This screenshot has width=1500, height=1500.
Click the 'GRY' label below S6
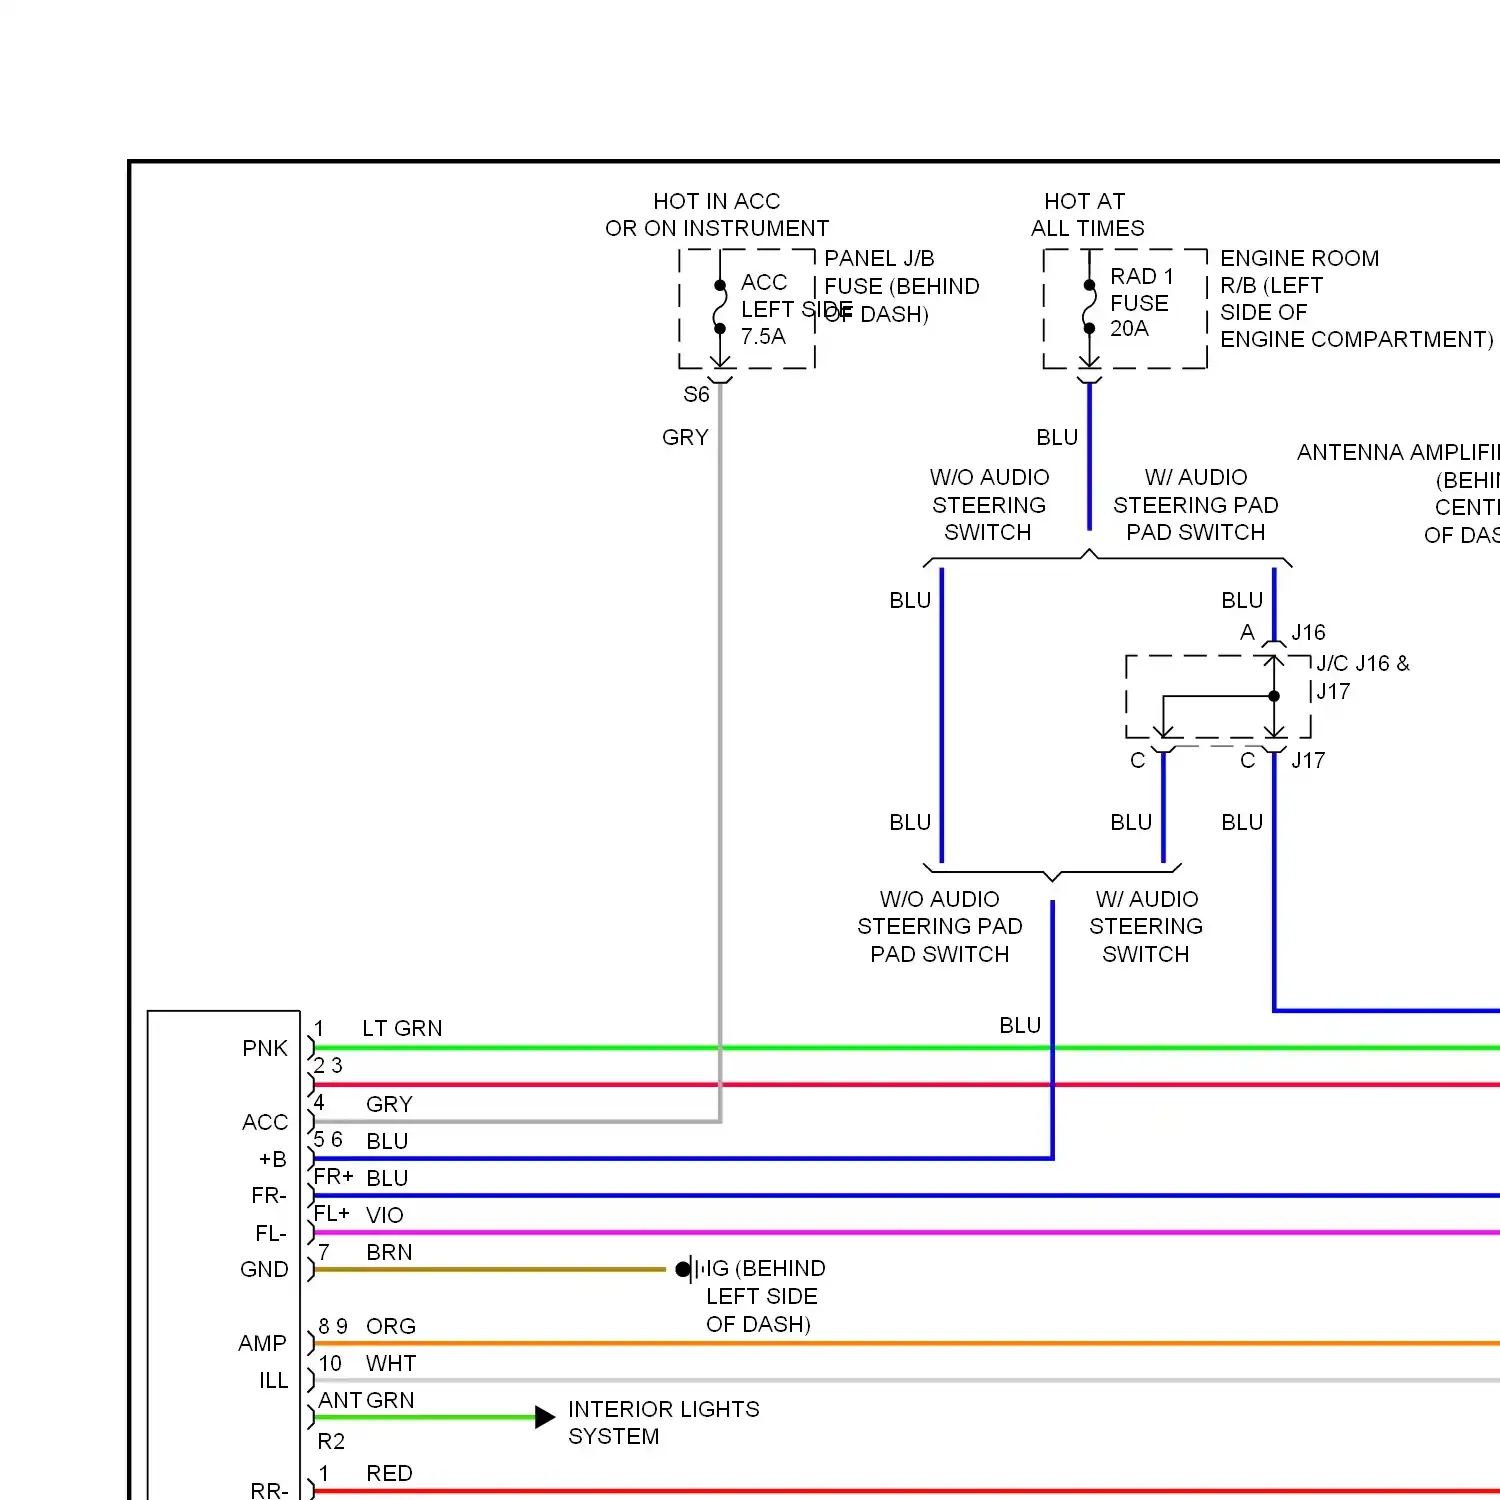[685, 438]
